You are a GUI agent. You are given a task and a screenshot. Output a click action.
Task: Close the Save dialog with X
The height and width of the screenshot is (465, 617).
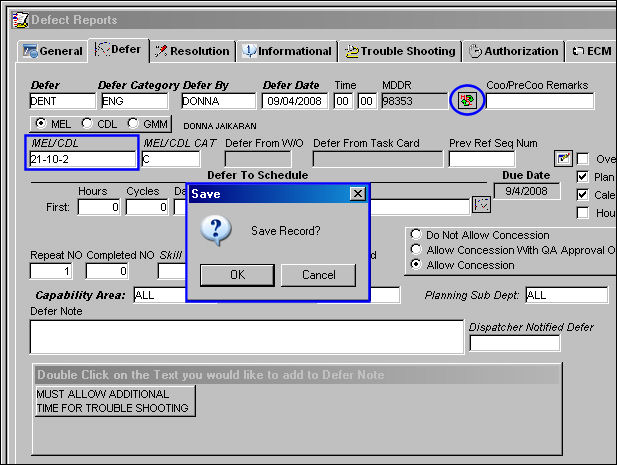(x=358, y=194)
